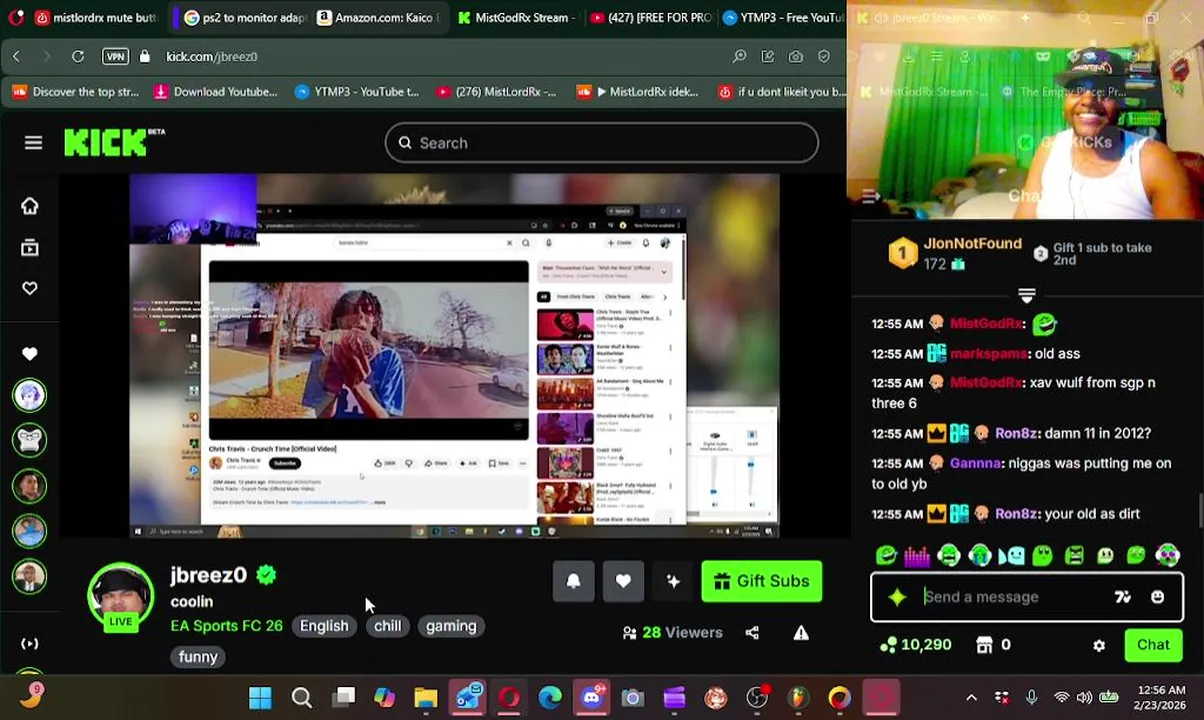Toggle the browser VPN badge
The height and width of the screenshot is (720, 1204).
click(x=115, y=57)
